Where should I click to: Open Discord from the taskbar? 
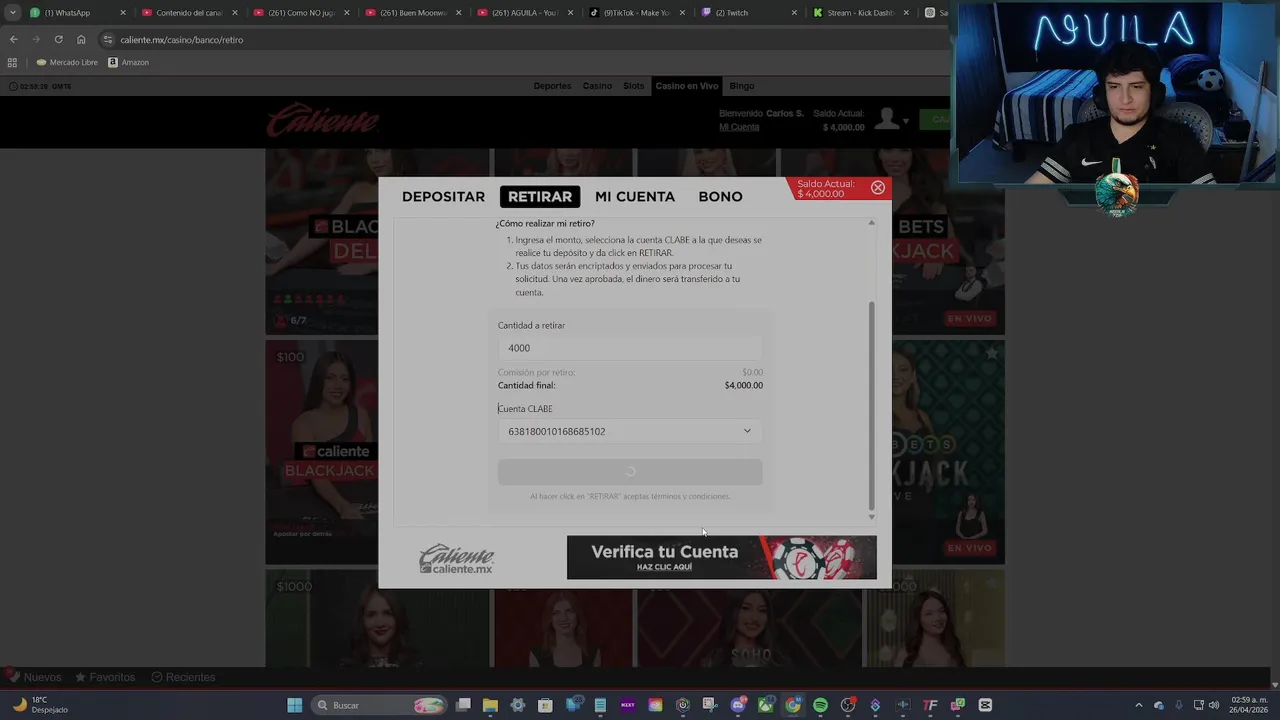pyautogui.click(x=738, y=705)
